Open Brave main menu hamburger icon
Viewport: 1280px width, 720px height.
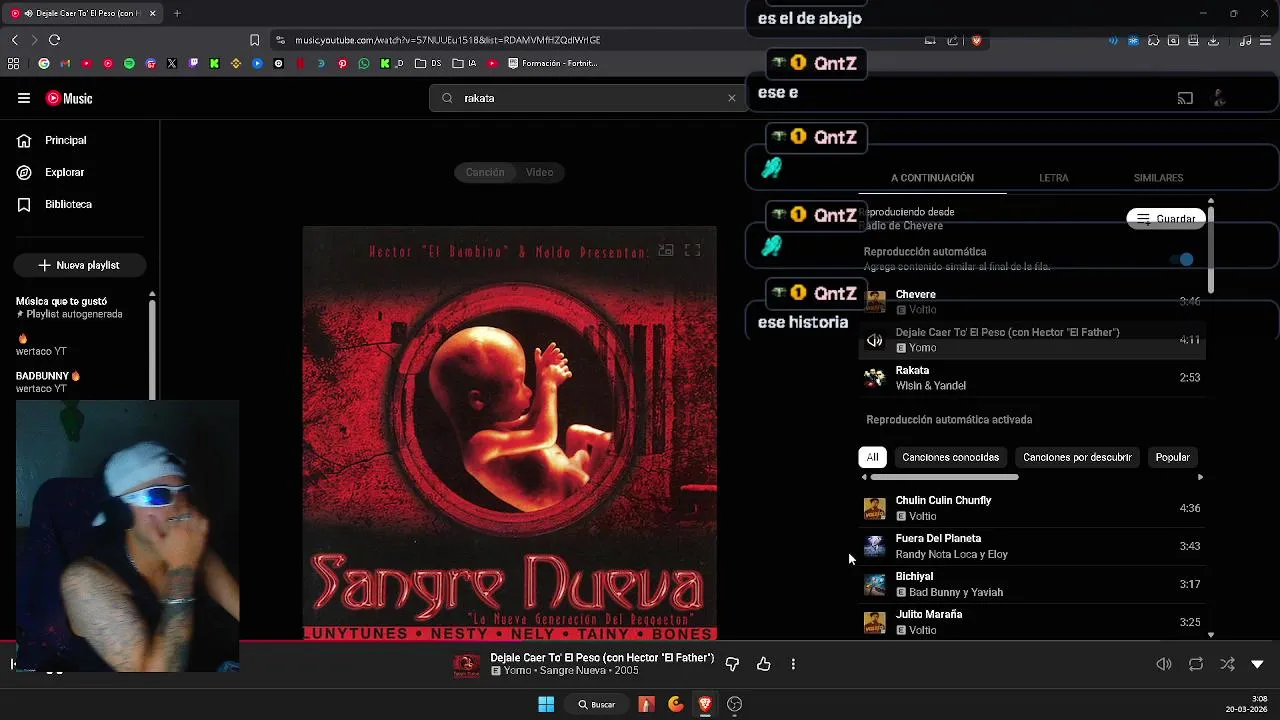tap(1268, 41)
